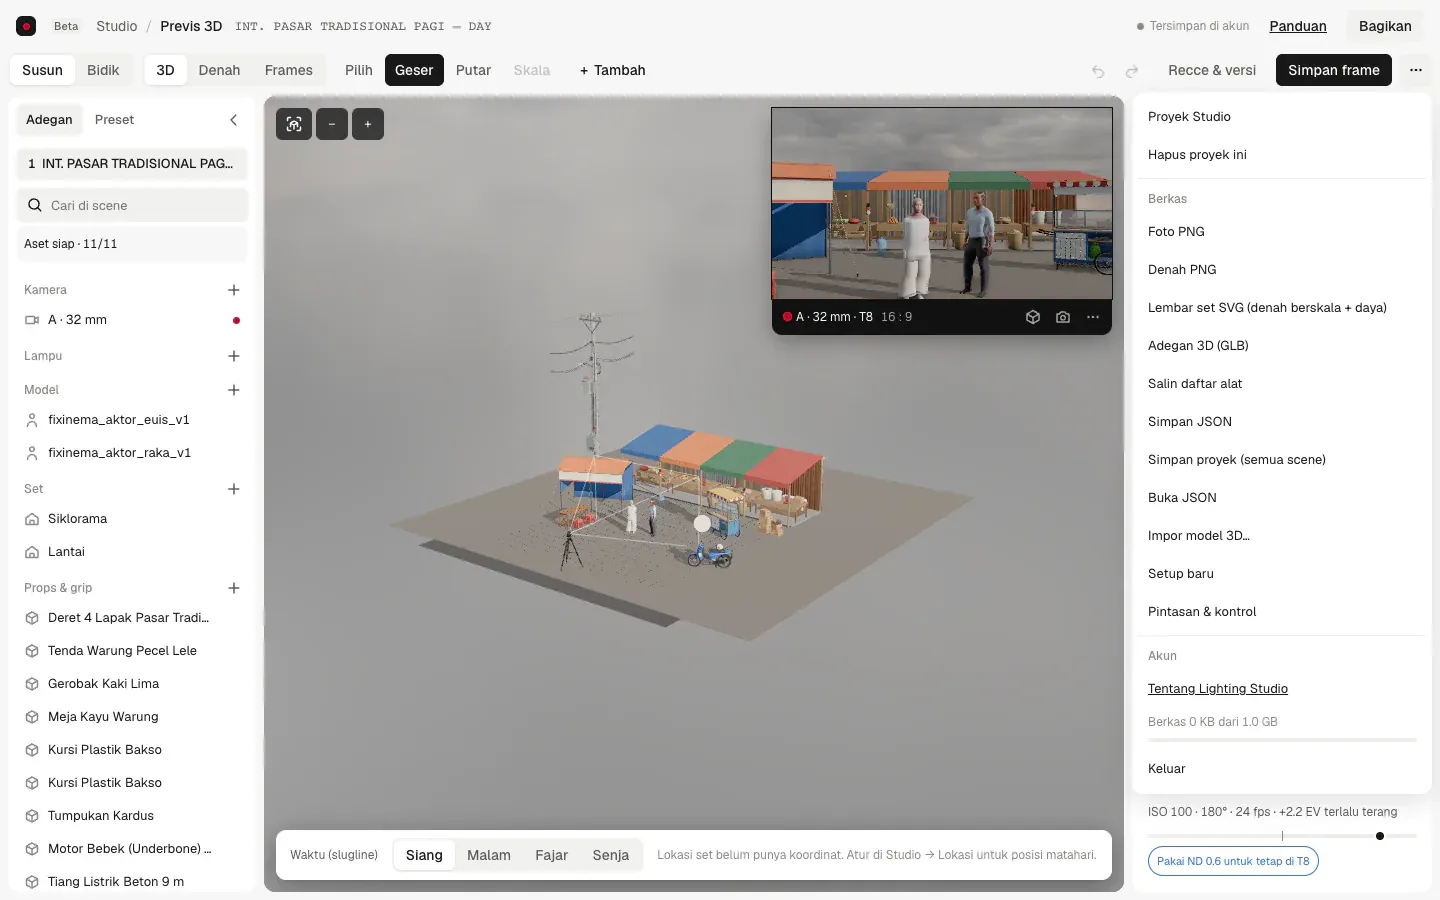
Task: Click the Bagikan button
Action: [1385, 26]
